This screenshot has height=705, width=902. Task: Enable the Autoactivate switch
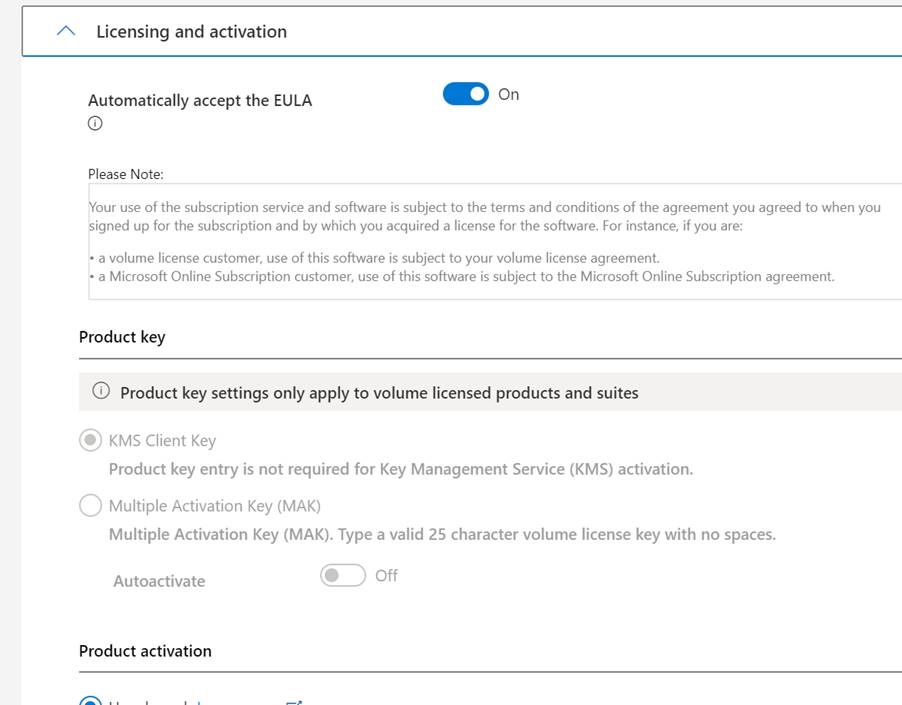tap(341, 575)
